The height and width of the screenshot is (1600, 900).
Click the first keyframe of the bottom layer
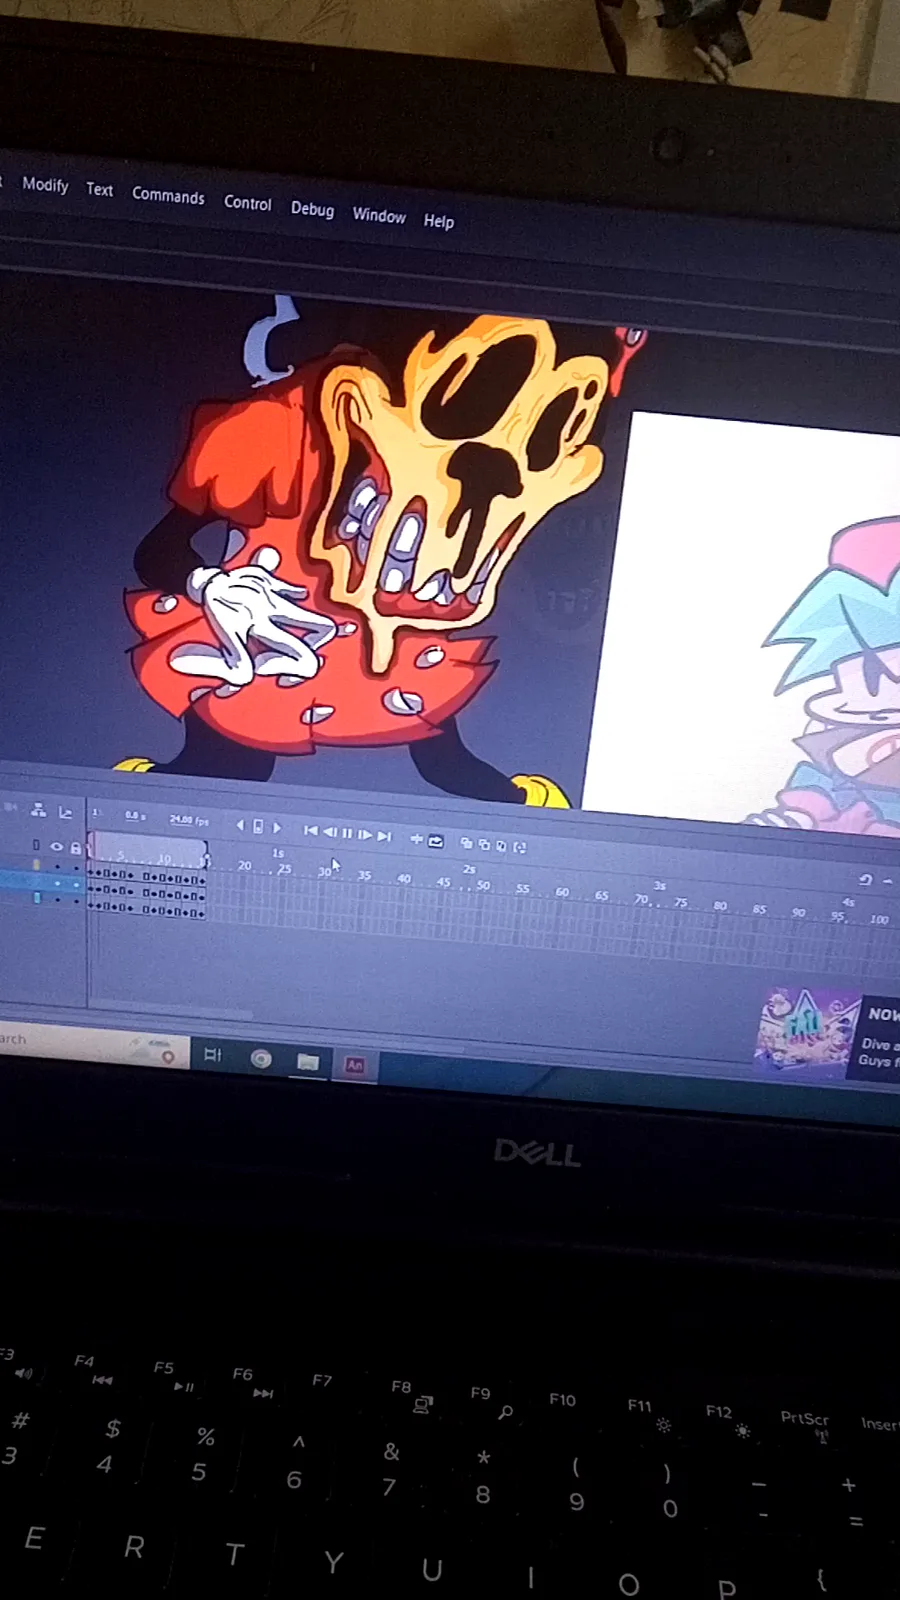(91, 905)
